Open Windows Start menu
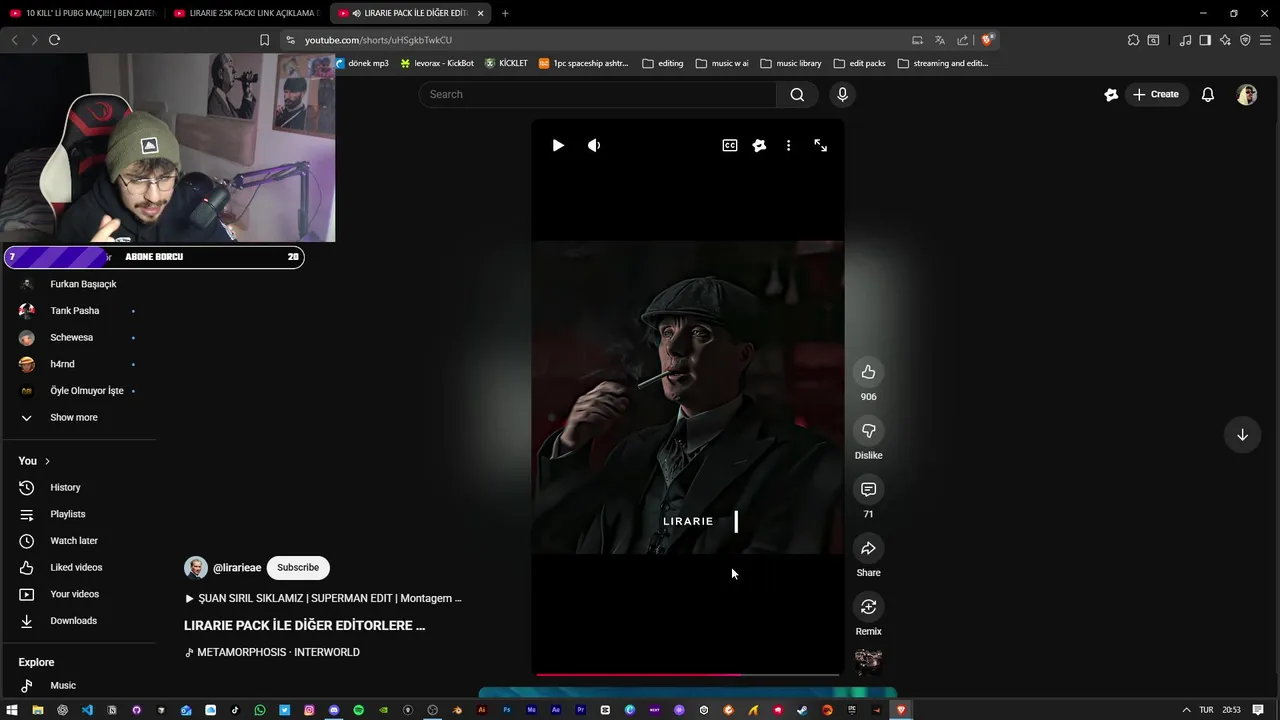Viewport: 1280px width, 720px height. click(12, 710)
